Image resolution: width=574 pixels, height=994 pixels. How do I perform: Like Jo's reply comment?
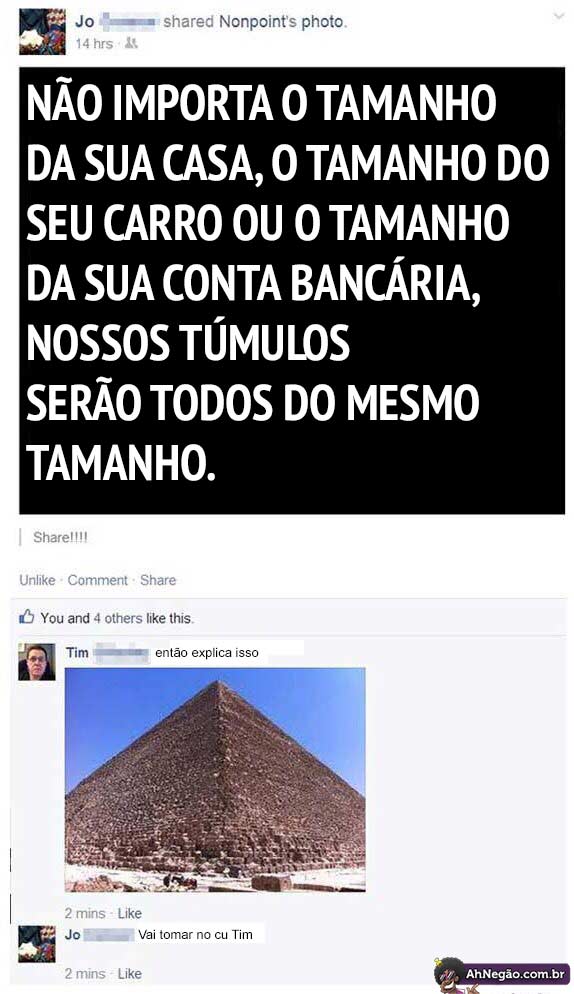pos(129,974)
